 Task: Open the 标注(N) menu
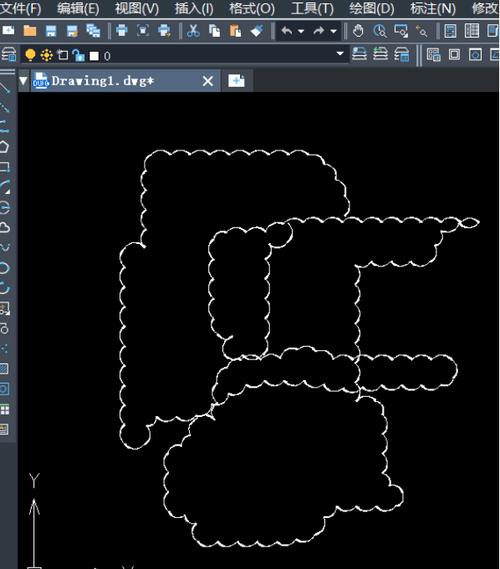coord(433,8)
